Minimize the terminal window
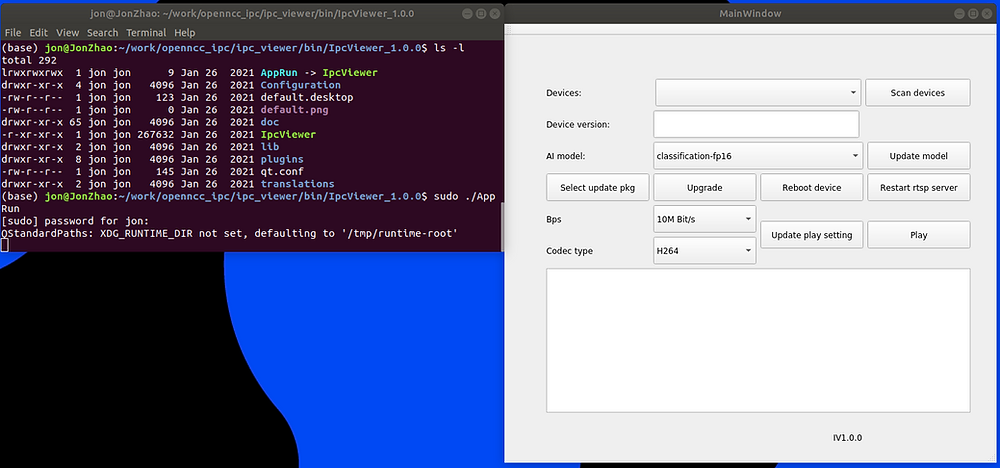Viewport: 1000px width, 468px height. 467,13
